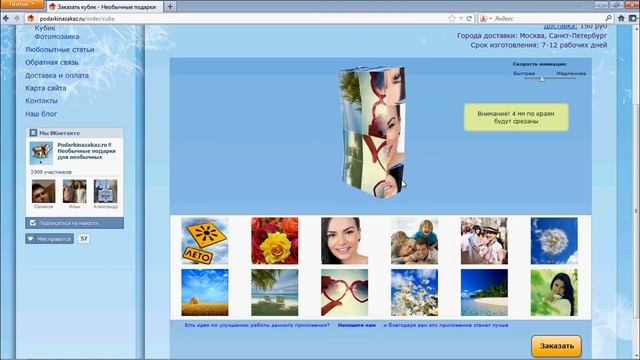Screen dimensions: 640x360
Task: Select the woman in green foliage photo
Action: [554, 292]
